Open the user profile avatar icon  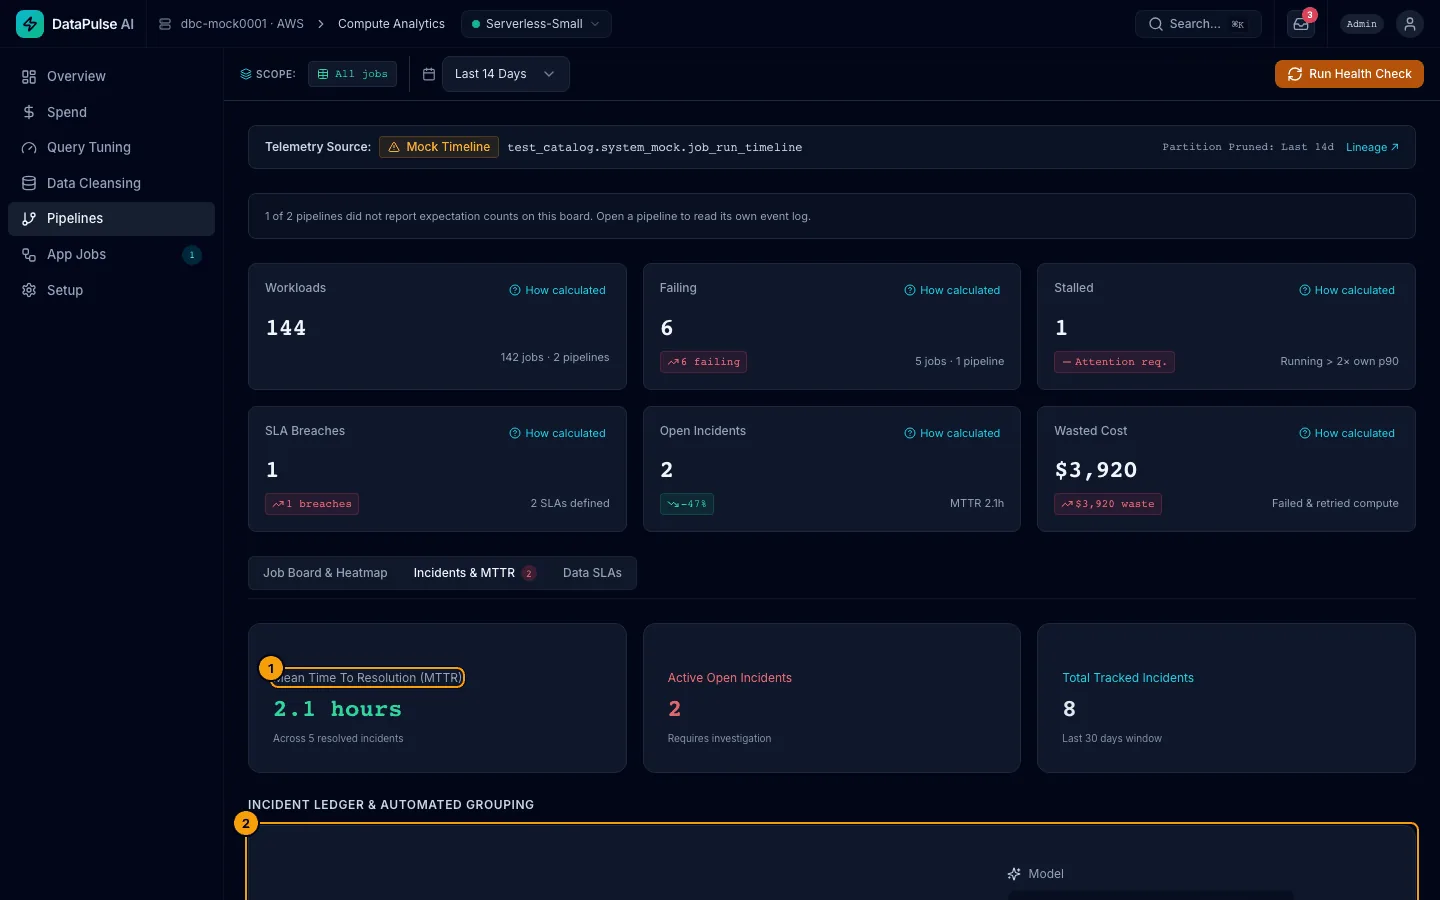coord(1410,24)
